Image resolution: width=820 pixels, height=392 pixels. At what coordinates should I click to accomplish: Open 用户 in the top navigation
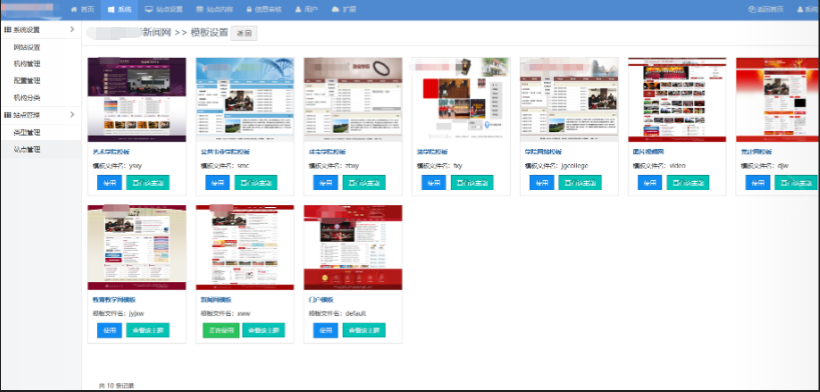[306, 9]
